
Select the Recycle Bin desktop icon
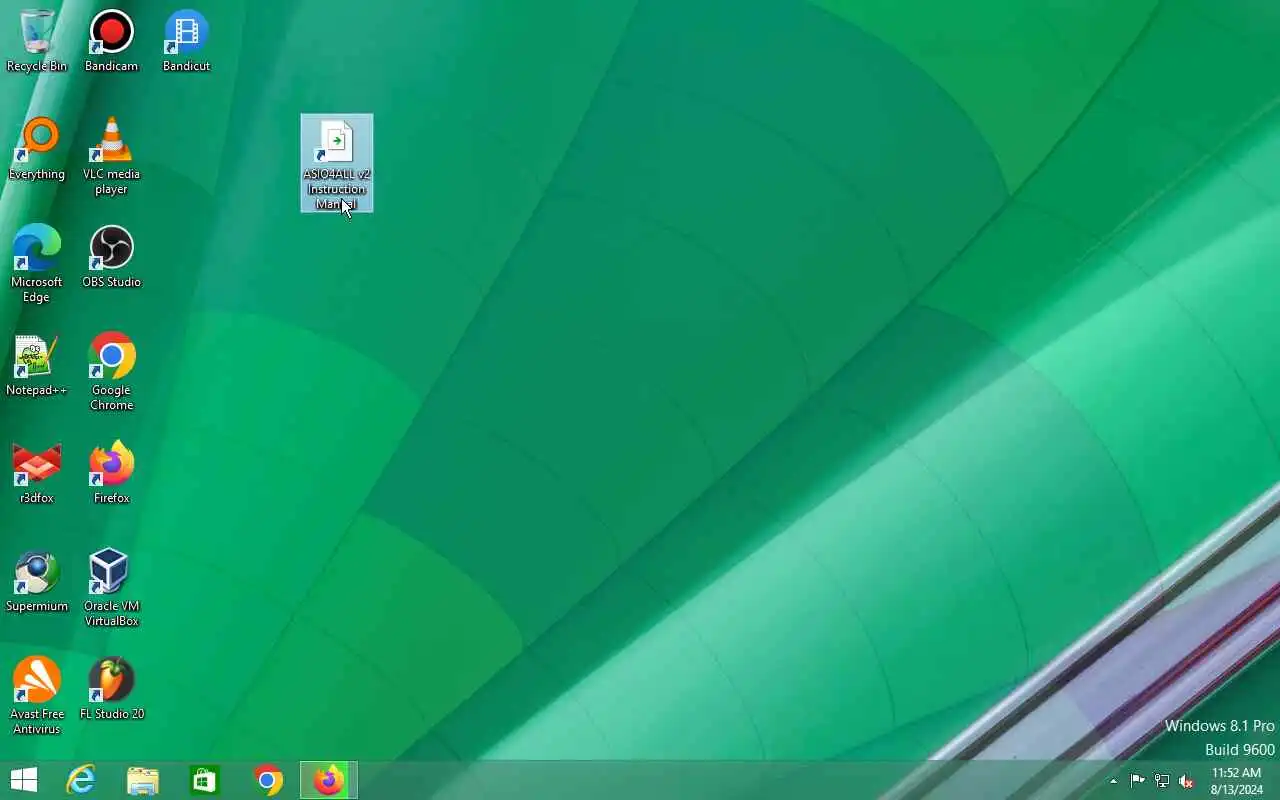(37, 40)
